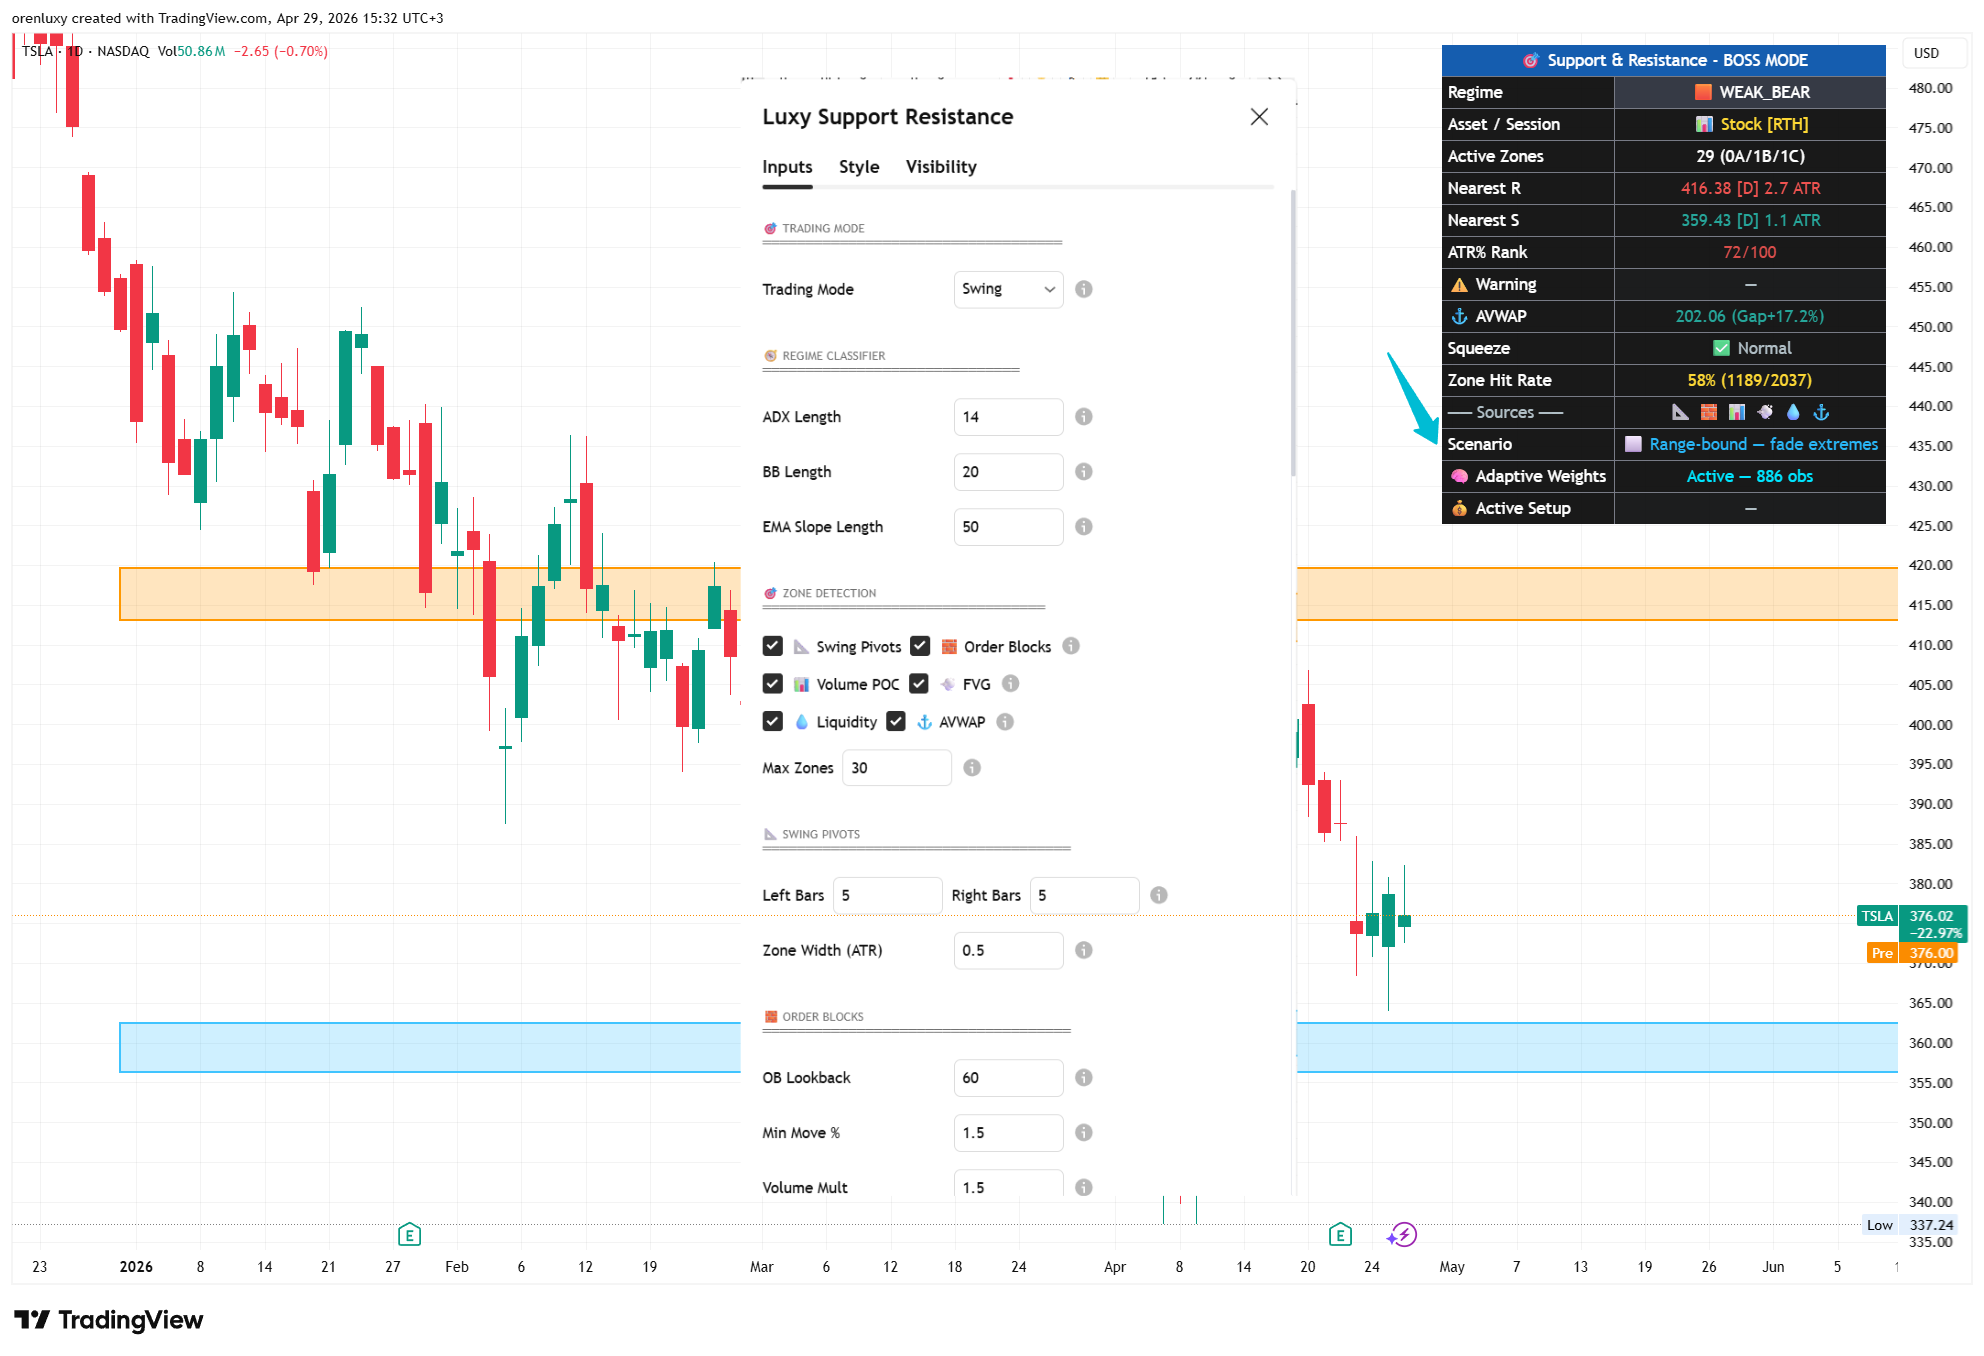
Task: Open info tooltip beside Right Bars
Action: click(1158, 895)
